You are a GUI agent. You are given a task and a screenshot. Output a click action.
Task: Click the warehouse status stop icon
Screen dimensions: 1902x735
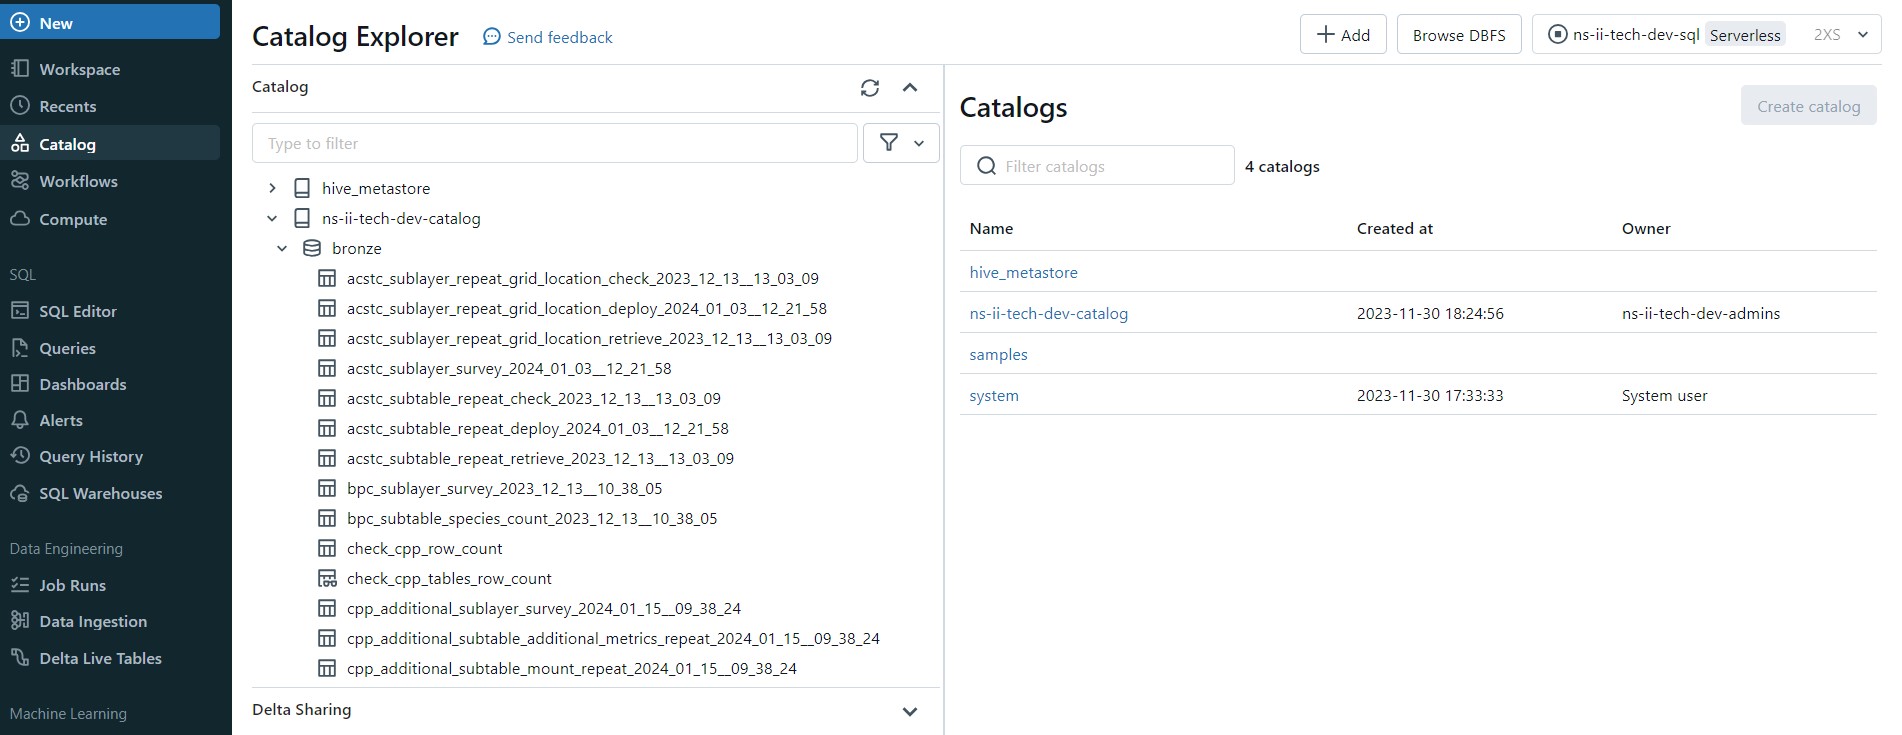point(1557,34)
